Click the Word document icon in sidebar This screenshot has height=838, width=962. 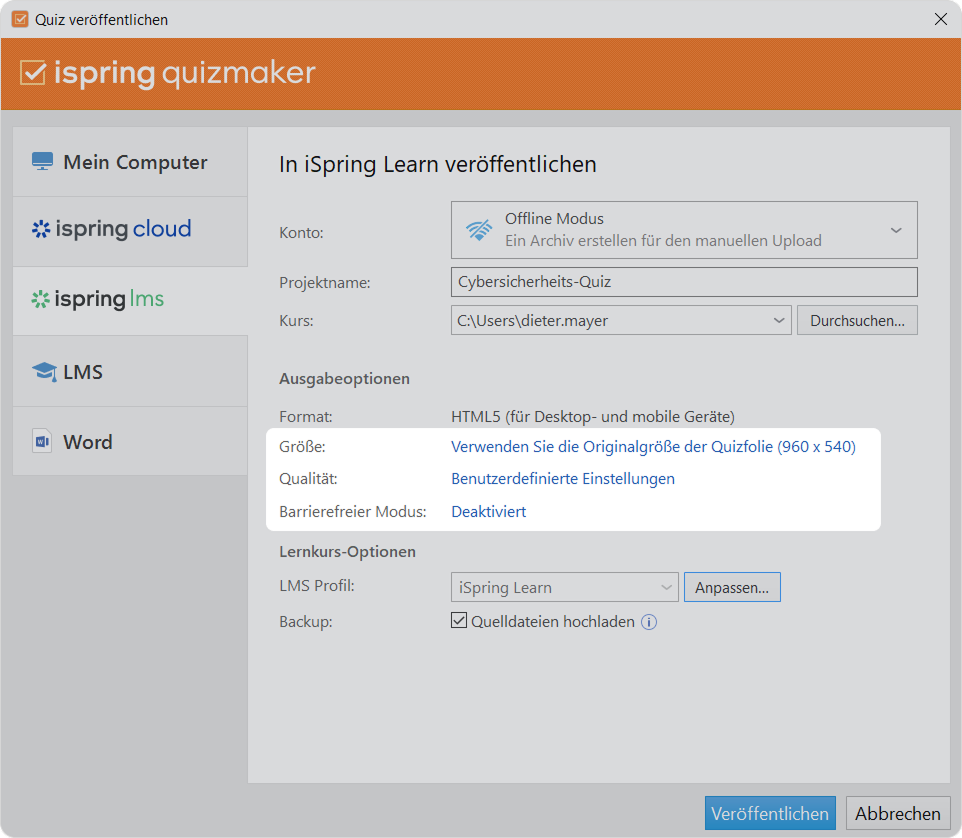42,442
